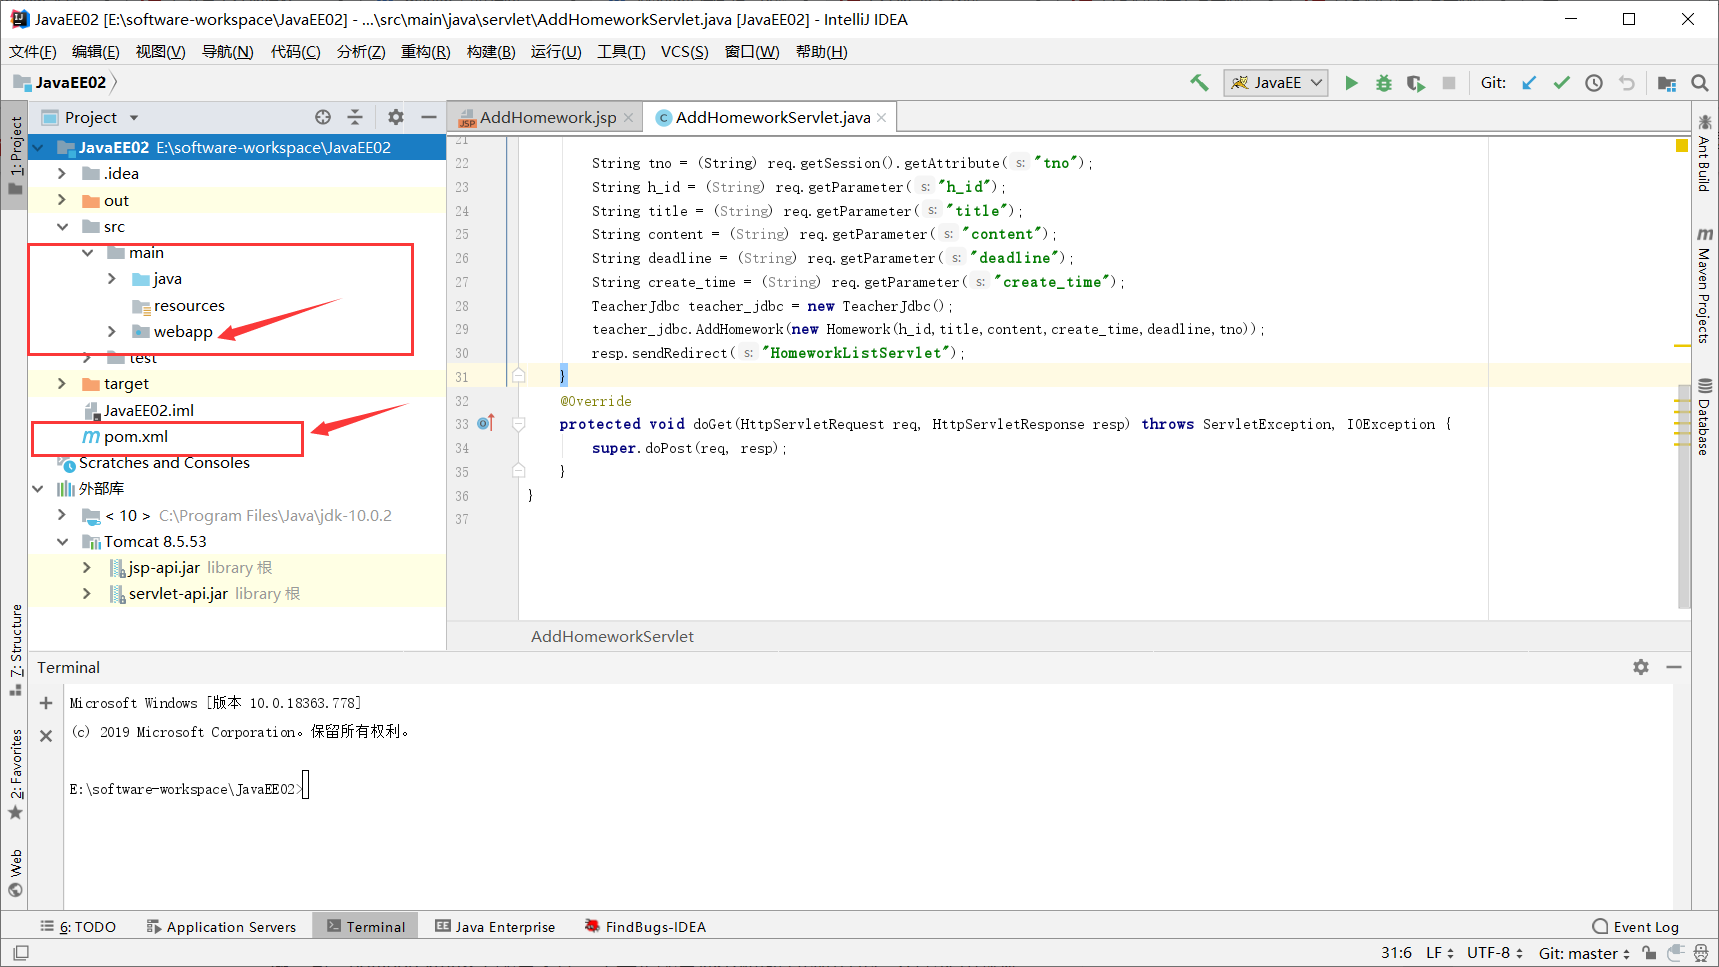Expand the .idea folder
Screen dimensions: 1719x967
coord(62,174)
